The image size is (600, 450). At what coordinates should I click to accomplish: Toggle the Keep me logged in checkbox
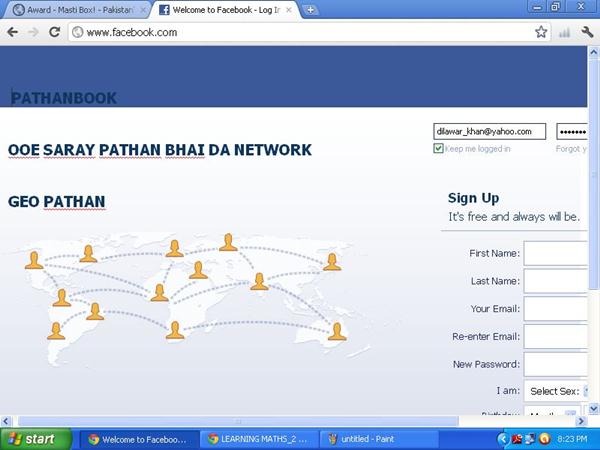click(438, 149)
